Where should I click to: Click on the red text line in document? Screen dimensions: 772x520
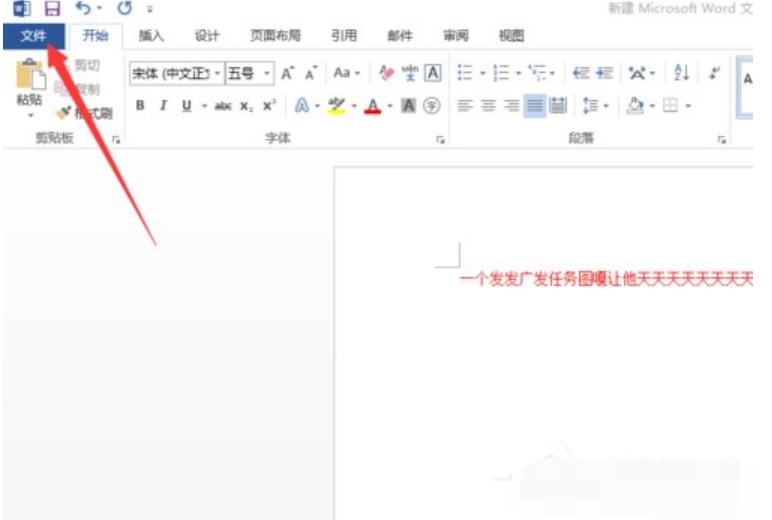click(x=600, y=279)
